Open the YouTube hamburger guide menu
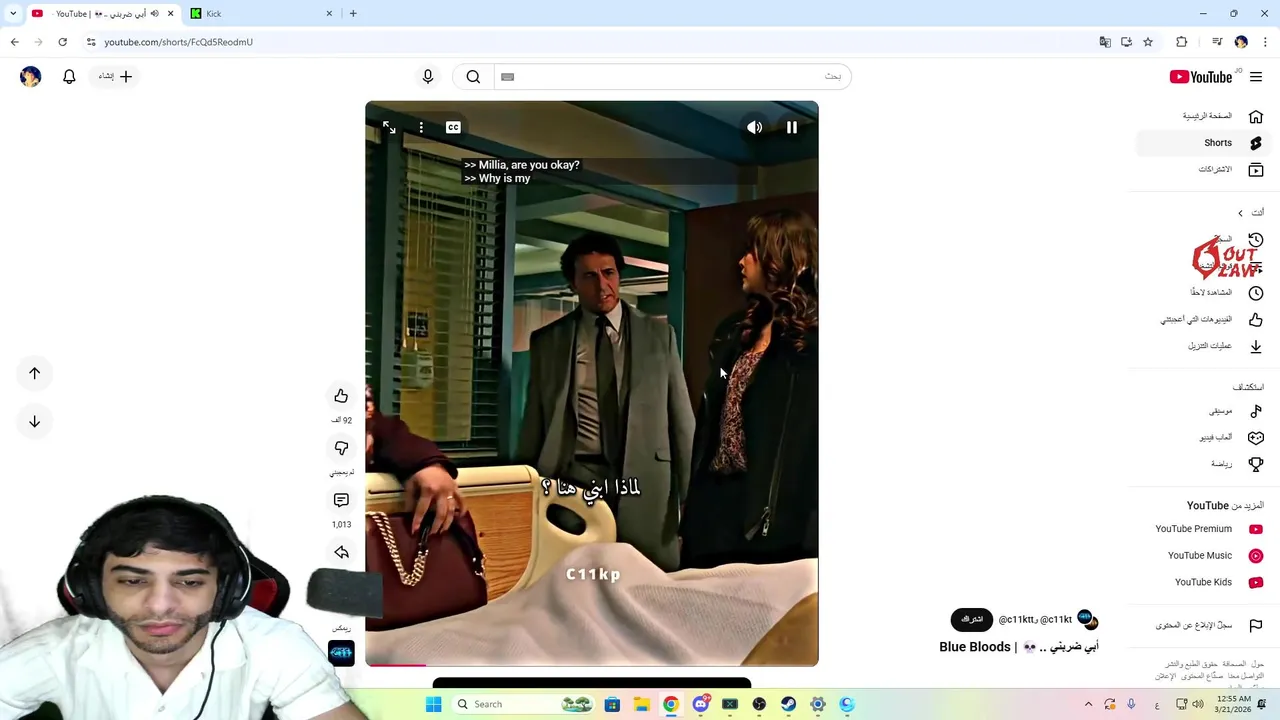Screen dimensions: 1280x720 click(x=1256, y=77)
